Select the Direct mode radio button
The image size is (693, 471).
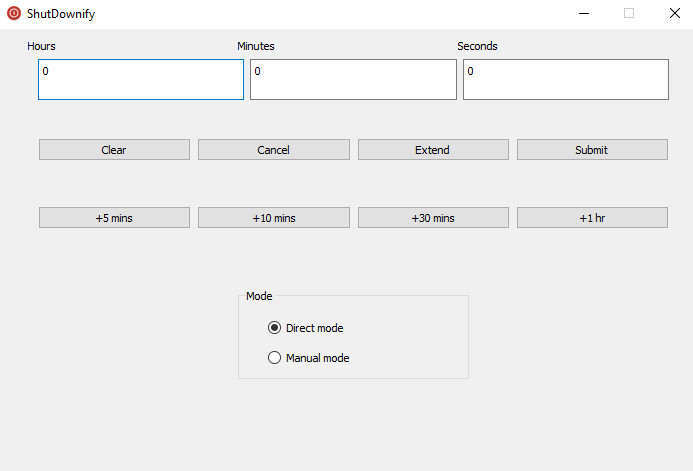(x=274, y=328)
